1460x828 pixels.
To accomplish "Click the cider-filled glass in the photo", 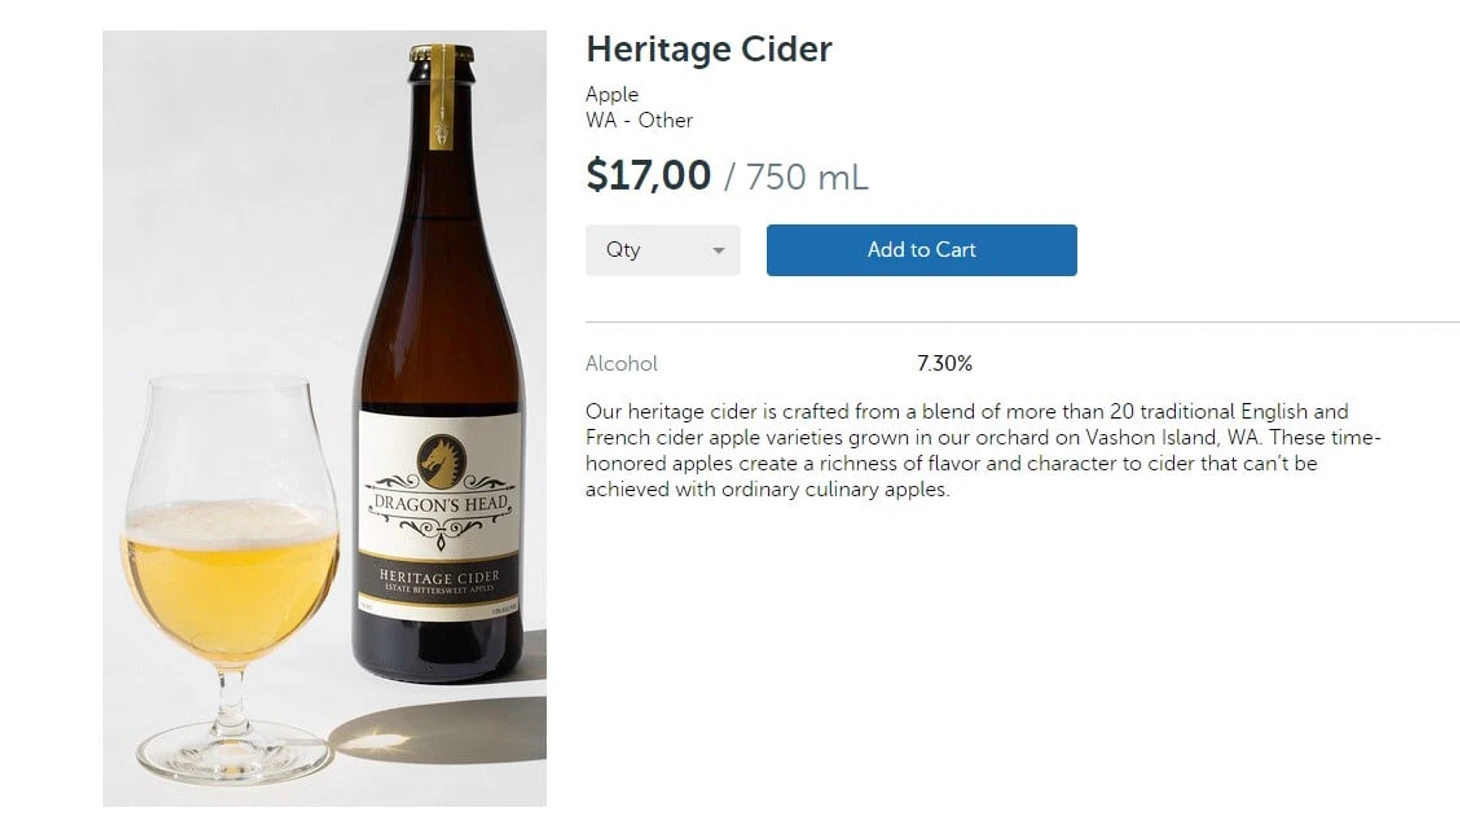I will pyautogui.click(x=230, y=590).
